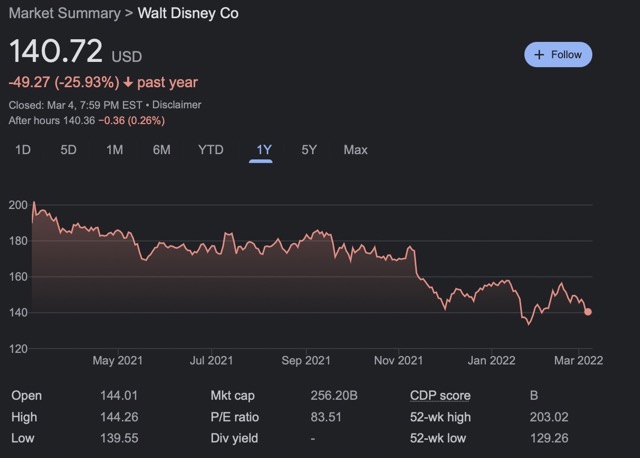Click the Walt Disney Co title
The image size is (640, 458).
click(188, 13)
